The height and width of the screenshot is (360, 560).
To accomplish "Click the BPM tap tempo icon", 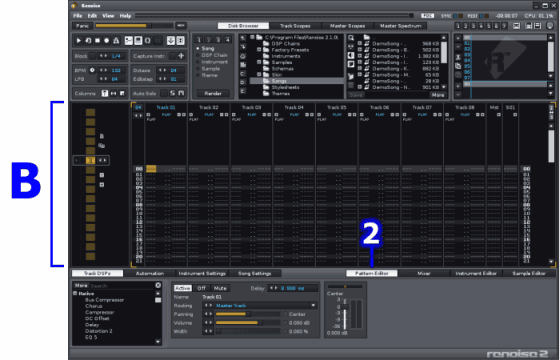I will click(x=92, y=70).
